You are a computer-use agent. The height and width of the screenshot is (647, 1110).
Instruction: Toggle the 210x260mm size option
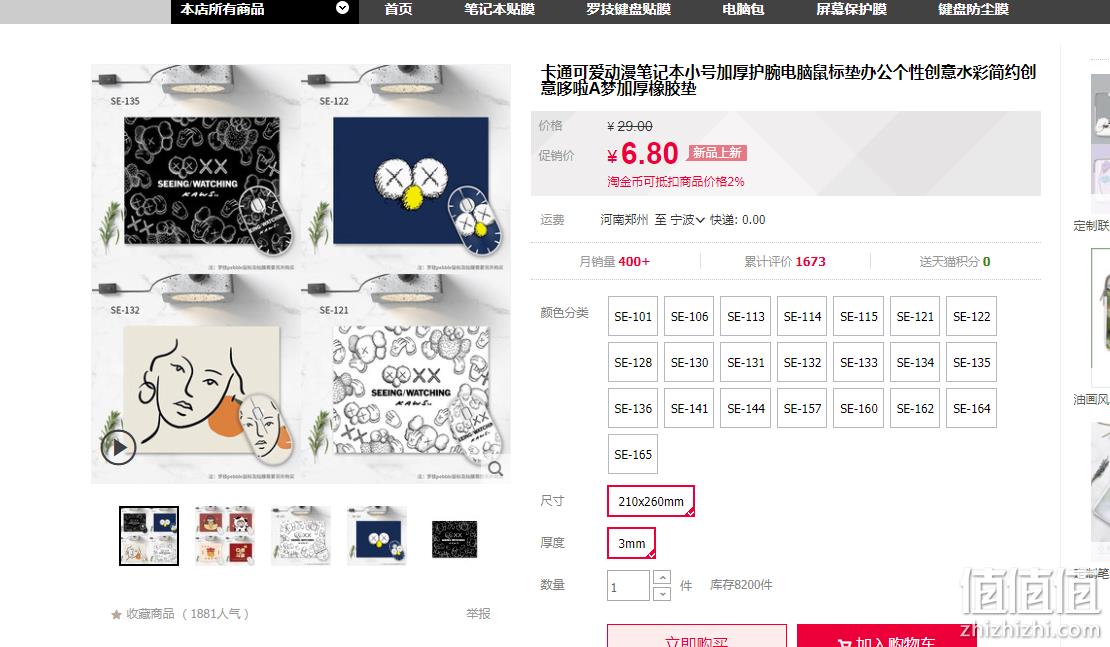[x=651, y=501]
